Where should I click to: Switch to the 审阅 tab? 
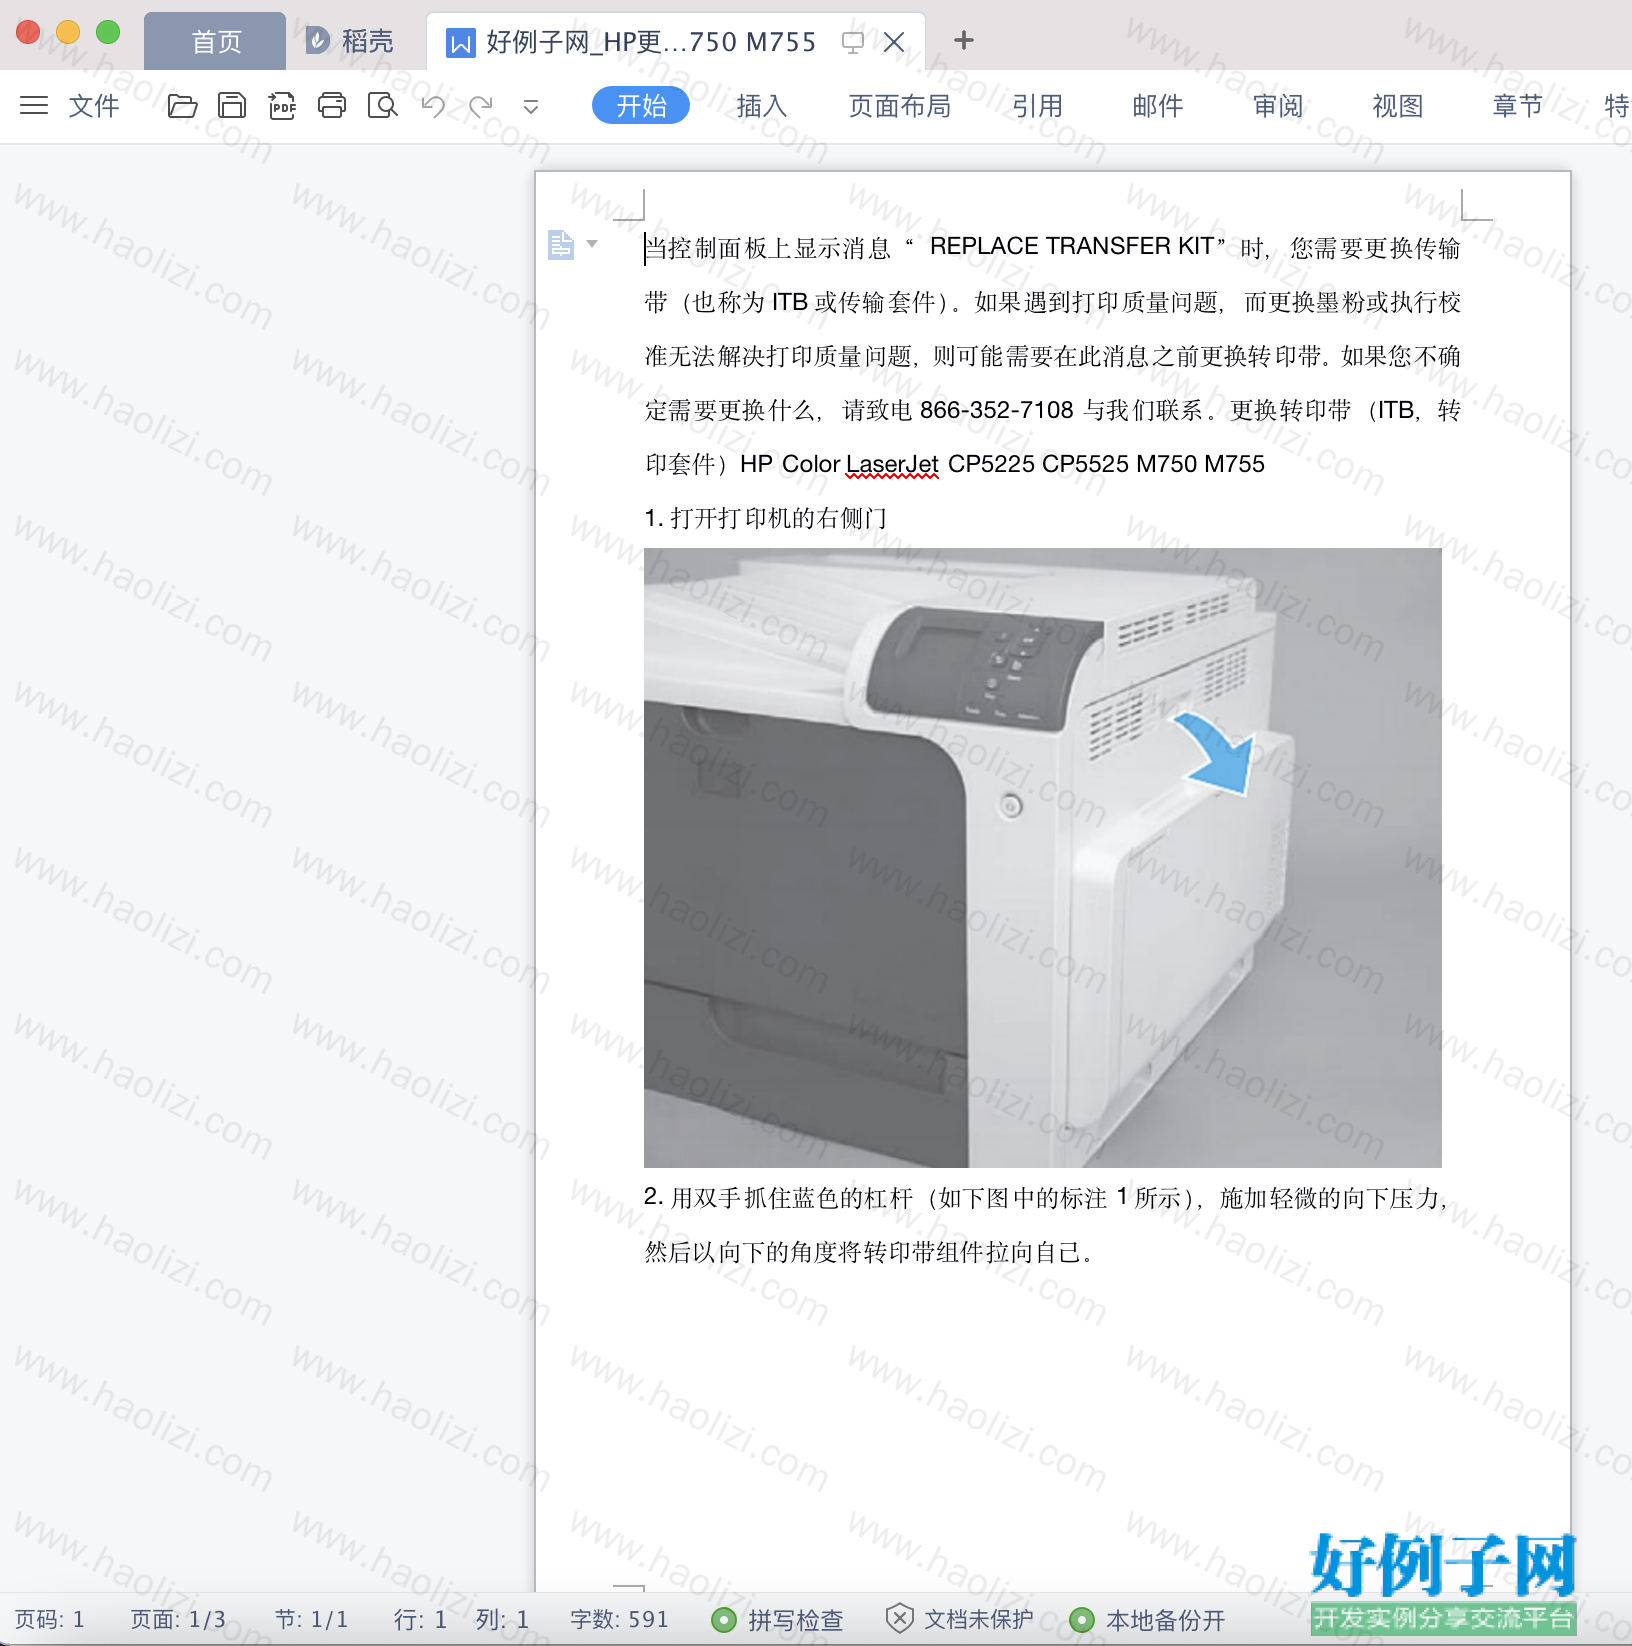click(x=1277, y=105)
